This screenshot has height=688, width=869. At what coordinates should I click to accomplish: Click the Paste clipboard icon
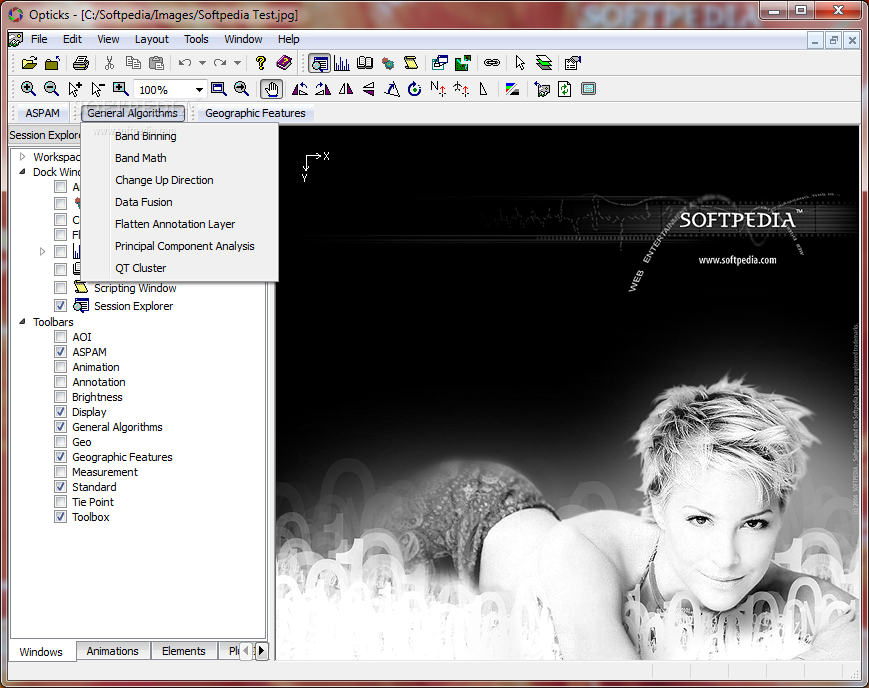(157, 63)
